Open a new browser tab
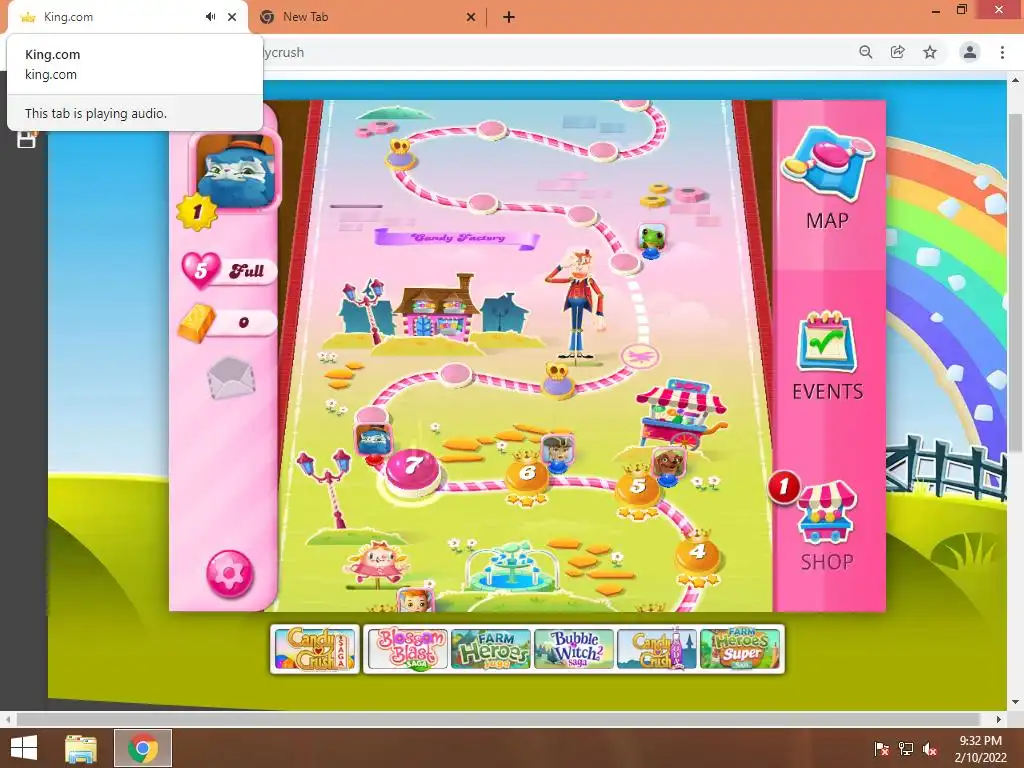This screenshot has width=1024, height=768. pos(509,17)
